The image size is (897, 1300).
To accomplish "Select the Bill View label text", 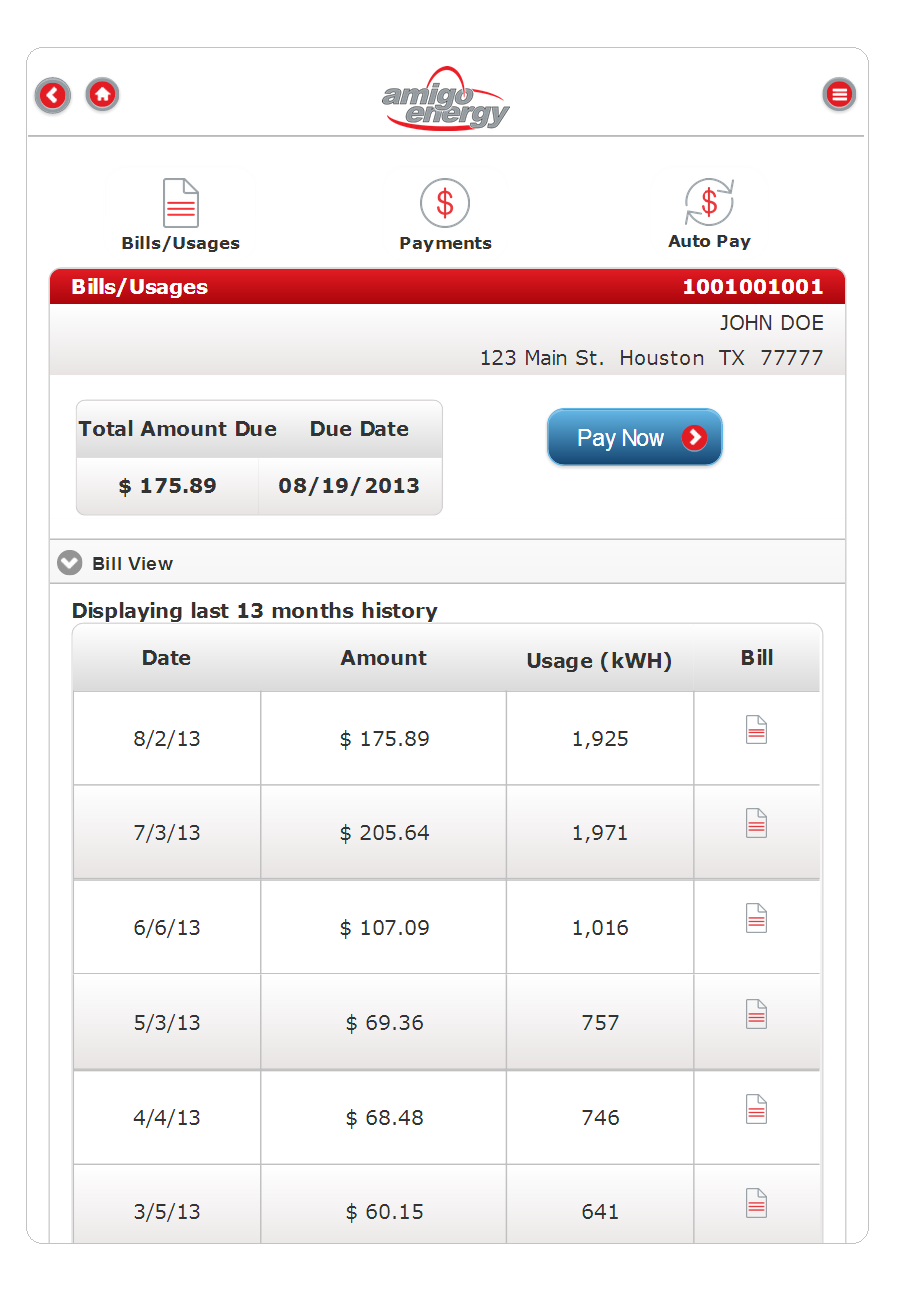I will (132, 564).
